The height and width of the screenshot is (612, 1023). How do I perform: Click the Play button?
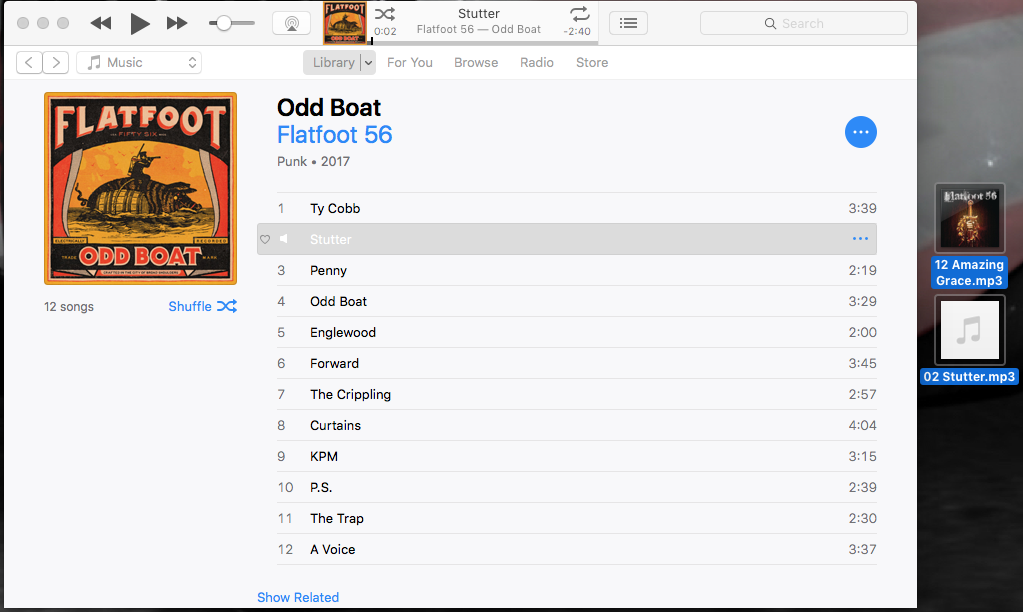click(x=139, y=23)
